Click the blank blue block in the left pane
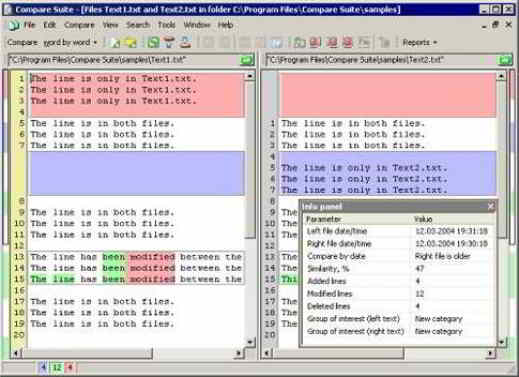Viewport: 519px width, 377px height. pos(137,173)
